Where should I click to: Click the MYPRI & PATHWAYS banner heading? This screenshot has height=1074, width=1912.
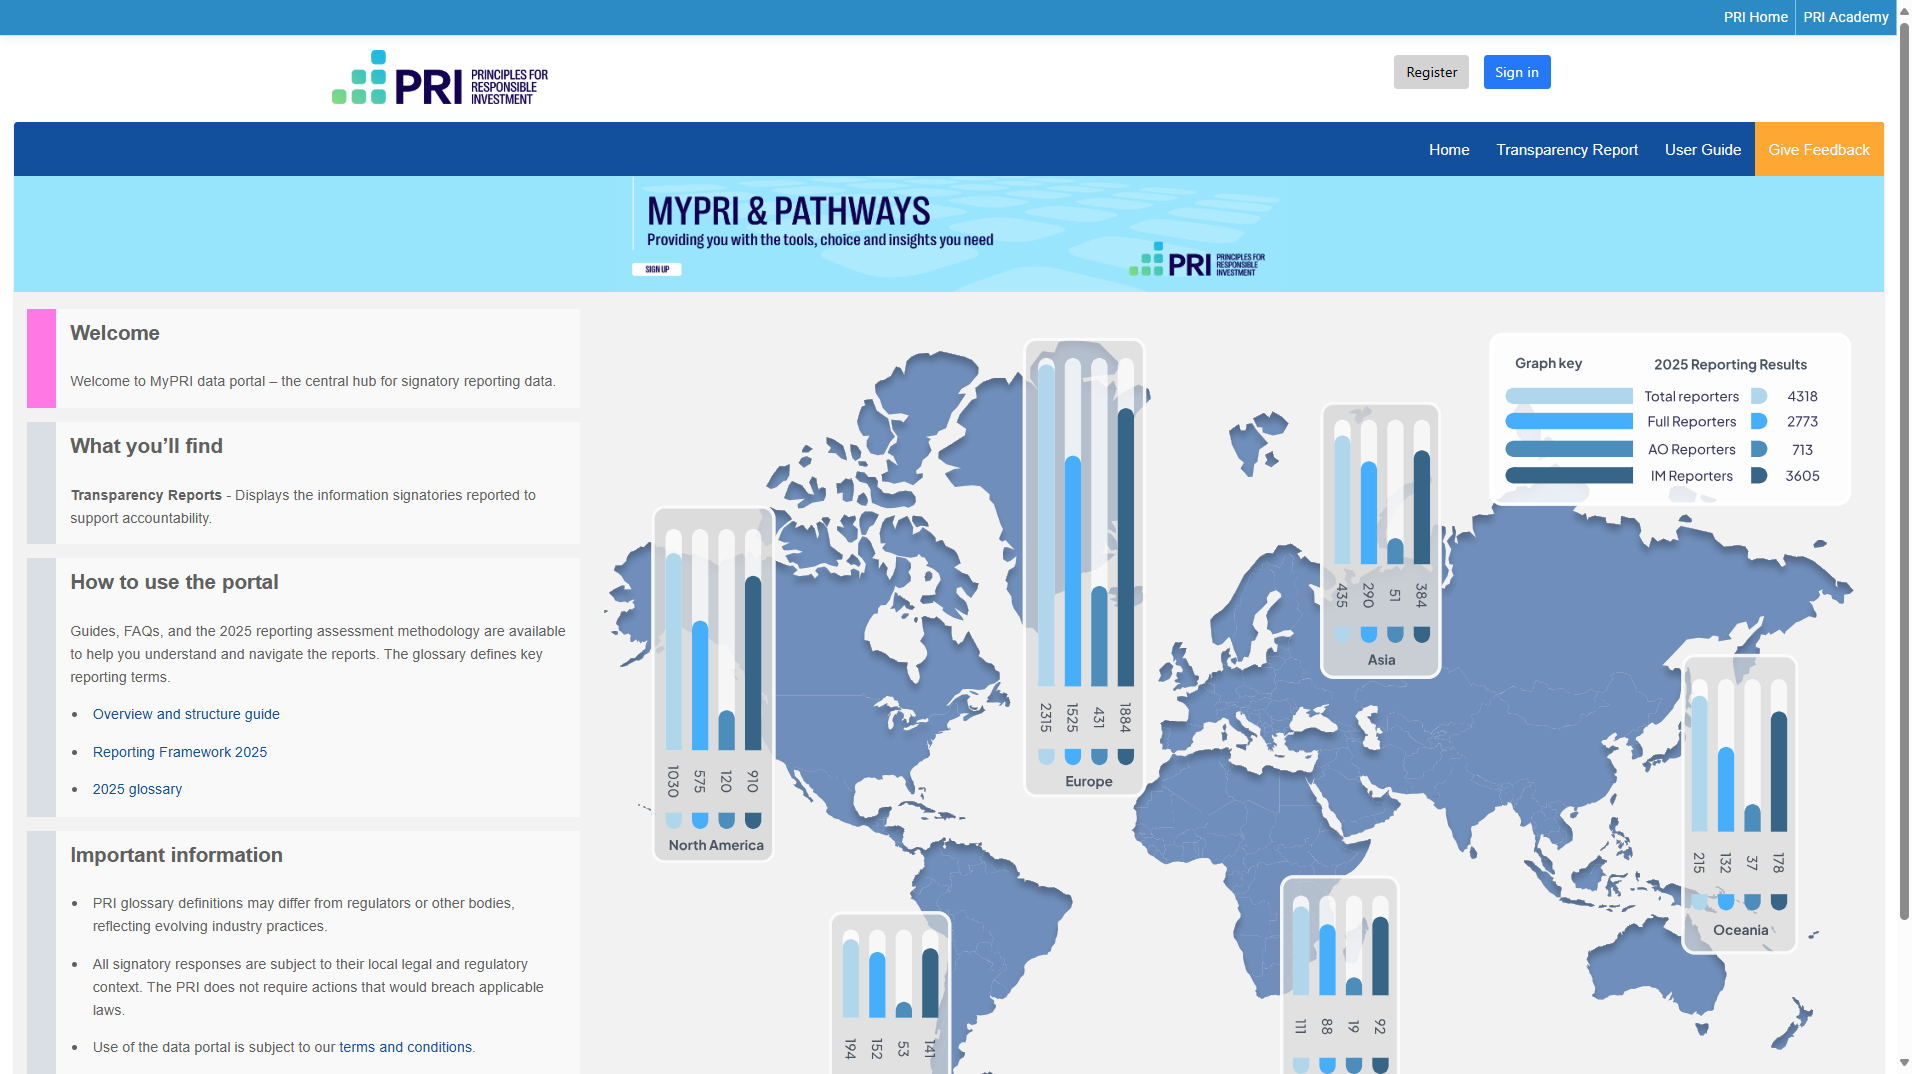[x=789, y=211]
